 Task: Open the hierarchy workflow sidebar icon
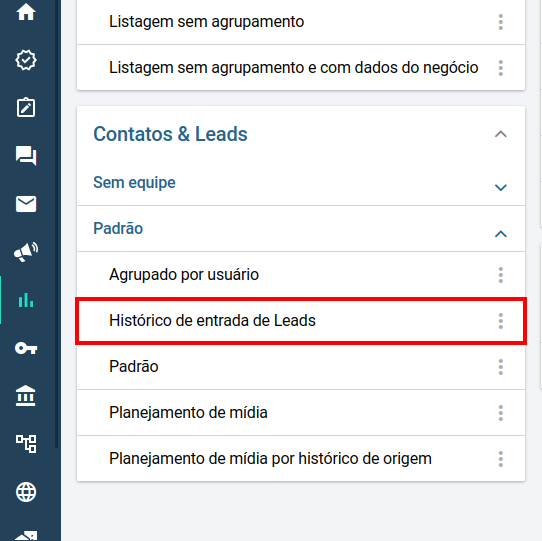pos(26,444)
